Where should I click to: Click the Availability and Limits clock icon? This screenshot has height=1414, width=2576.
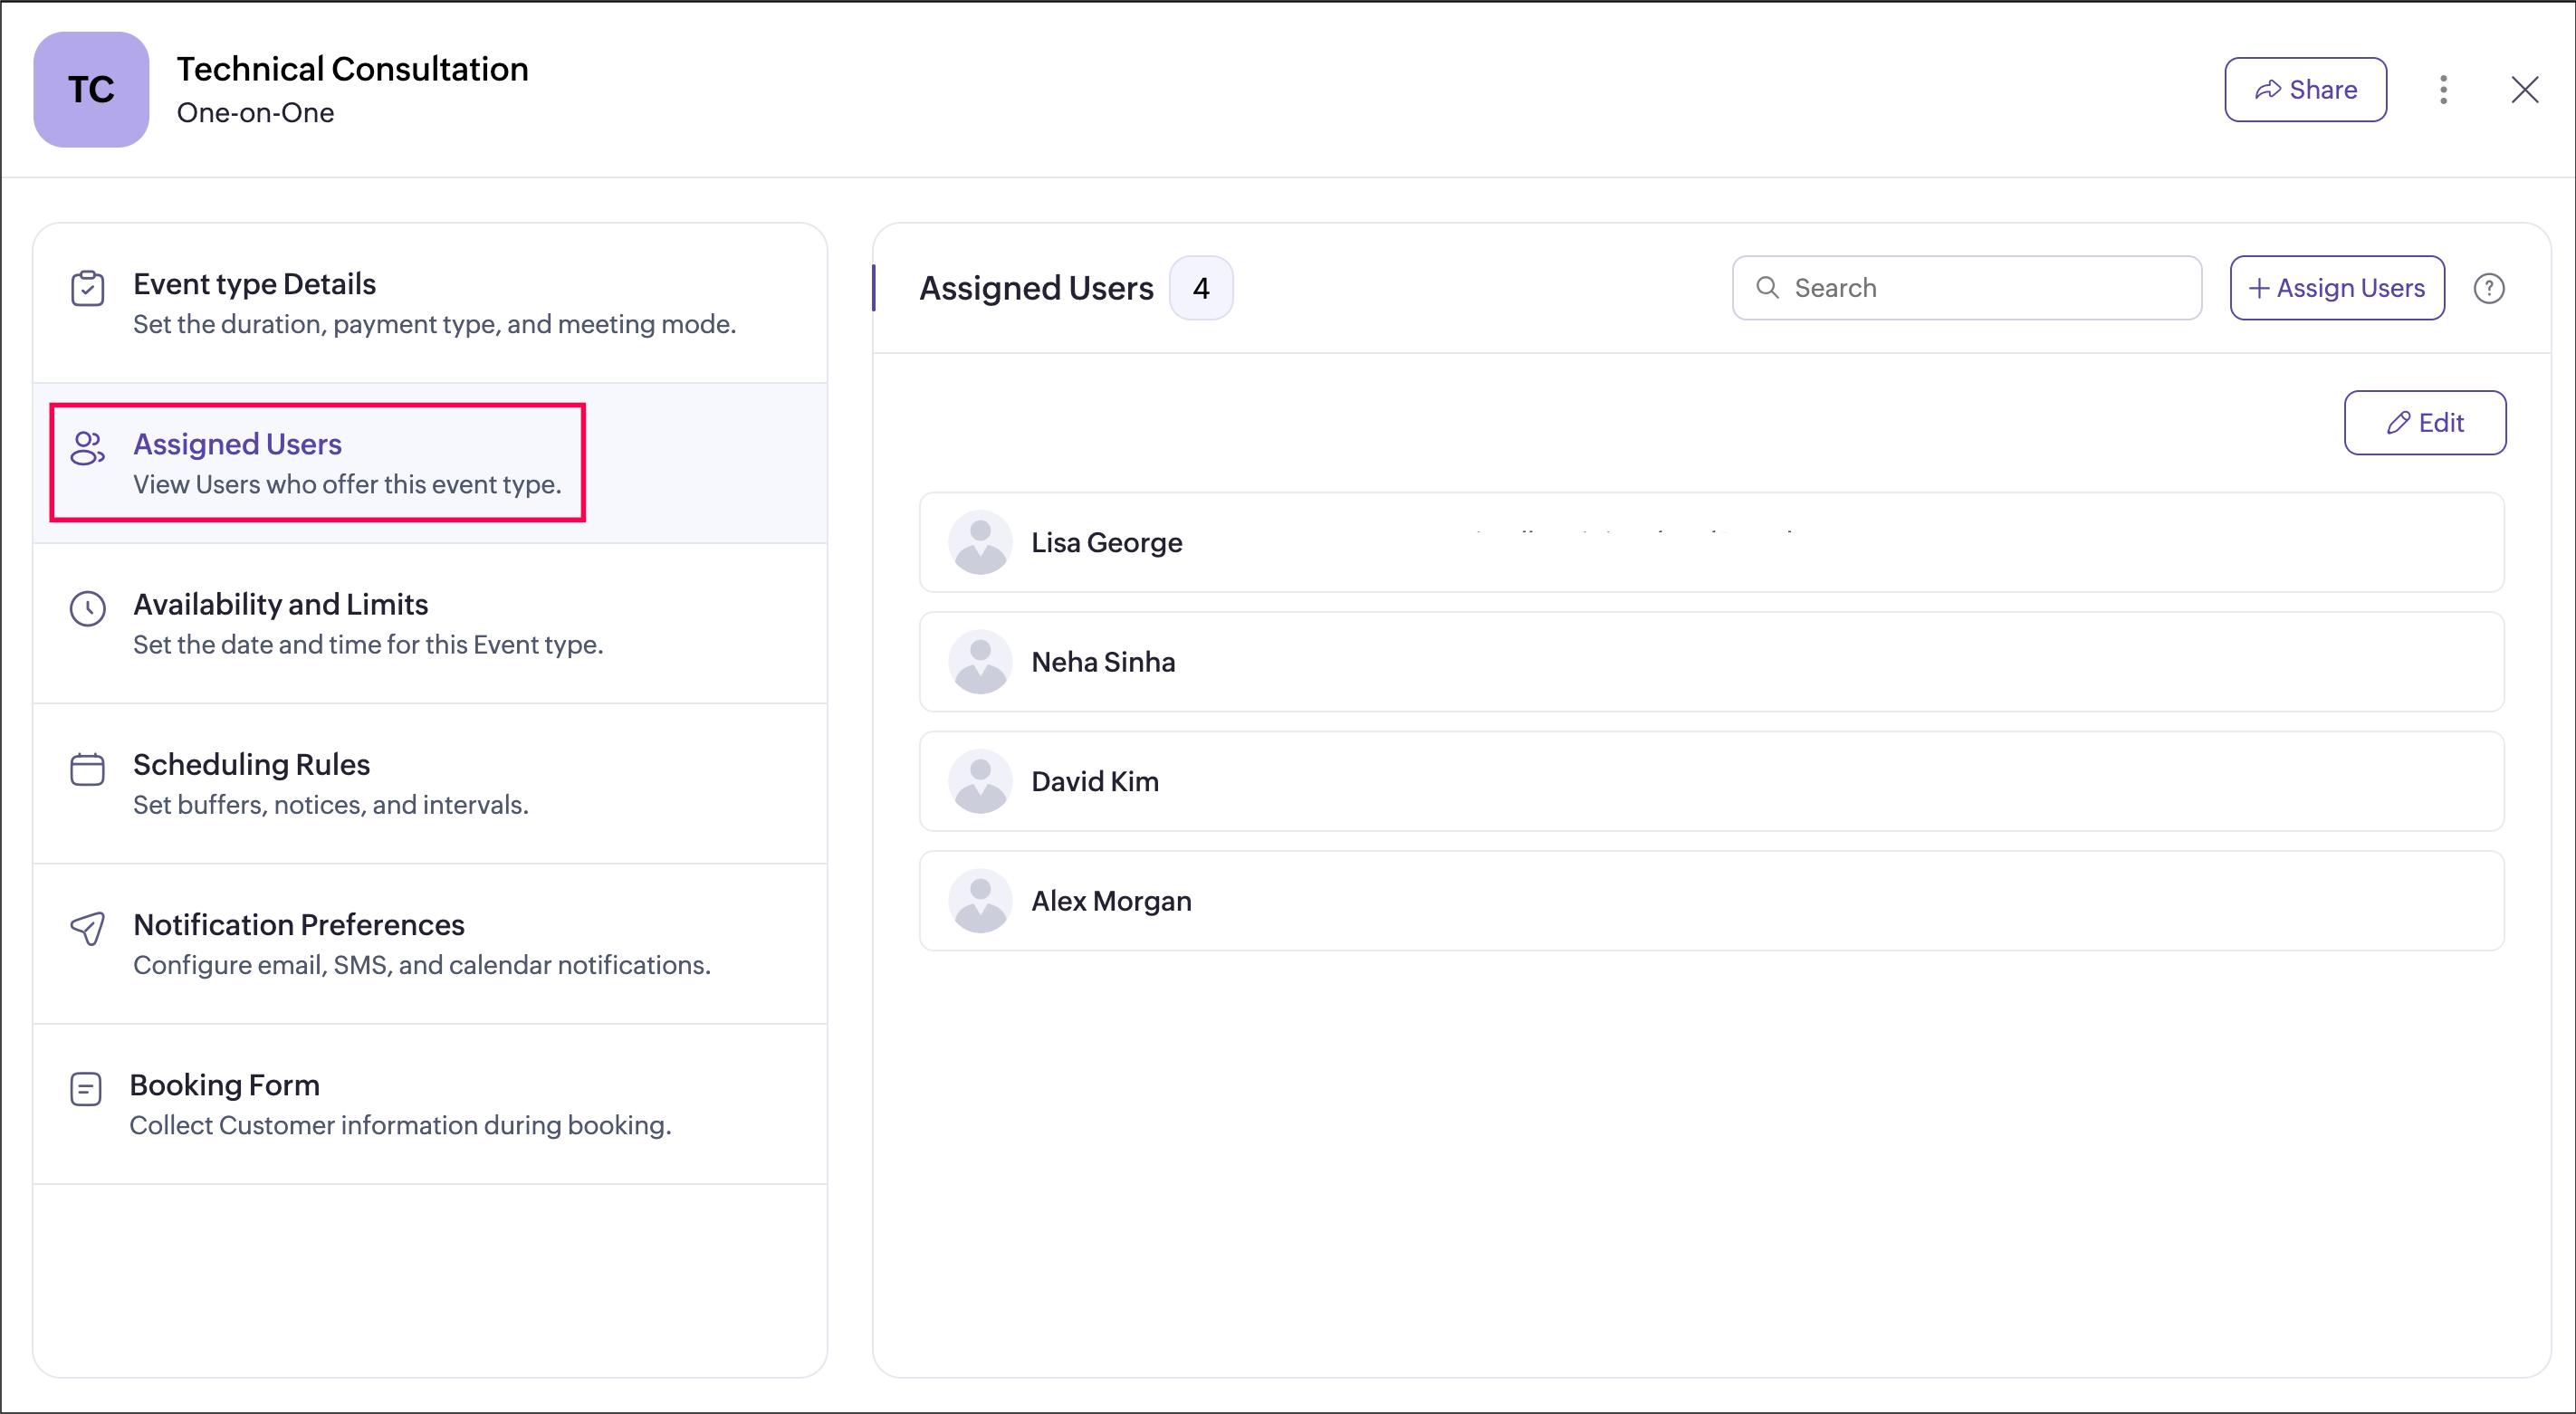[x=88, y=608]
